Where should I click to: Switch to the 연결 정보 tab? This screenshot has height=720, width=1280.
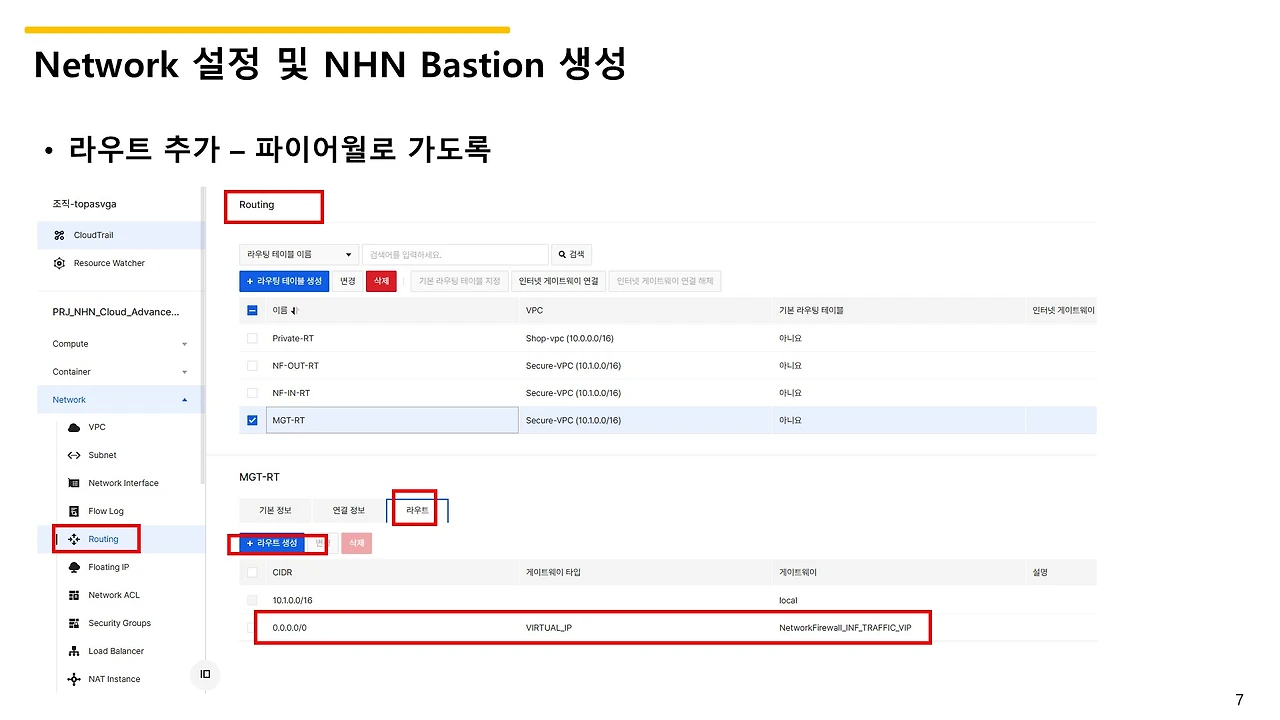point(348,511)
